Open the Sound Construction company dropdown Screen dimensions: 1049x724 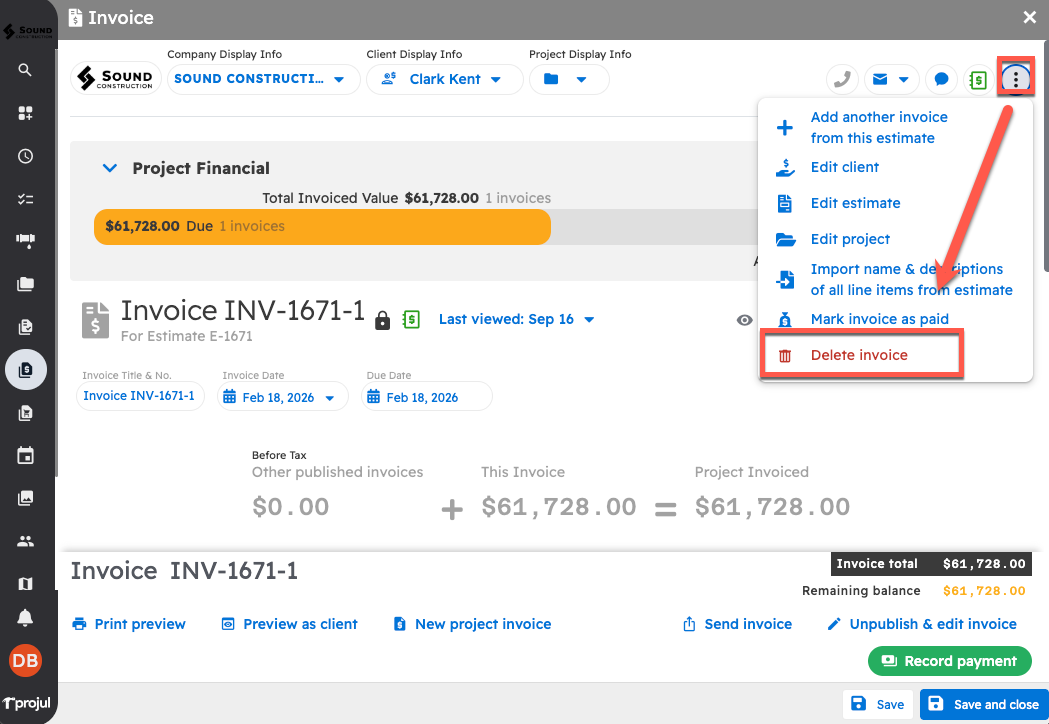pyautogui.click(x=260, y=79)
